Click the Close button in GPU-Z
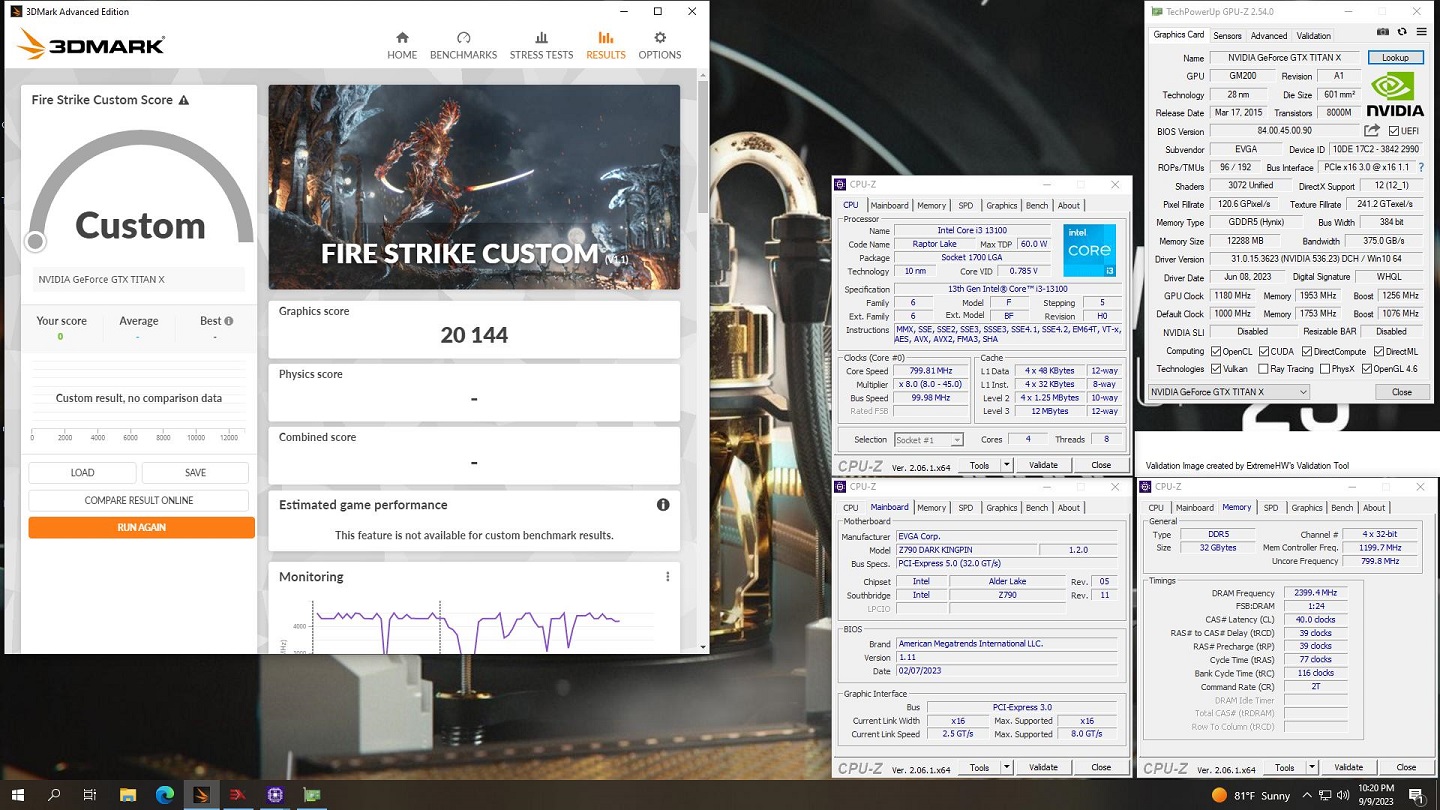 [x=1401, y=392]
